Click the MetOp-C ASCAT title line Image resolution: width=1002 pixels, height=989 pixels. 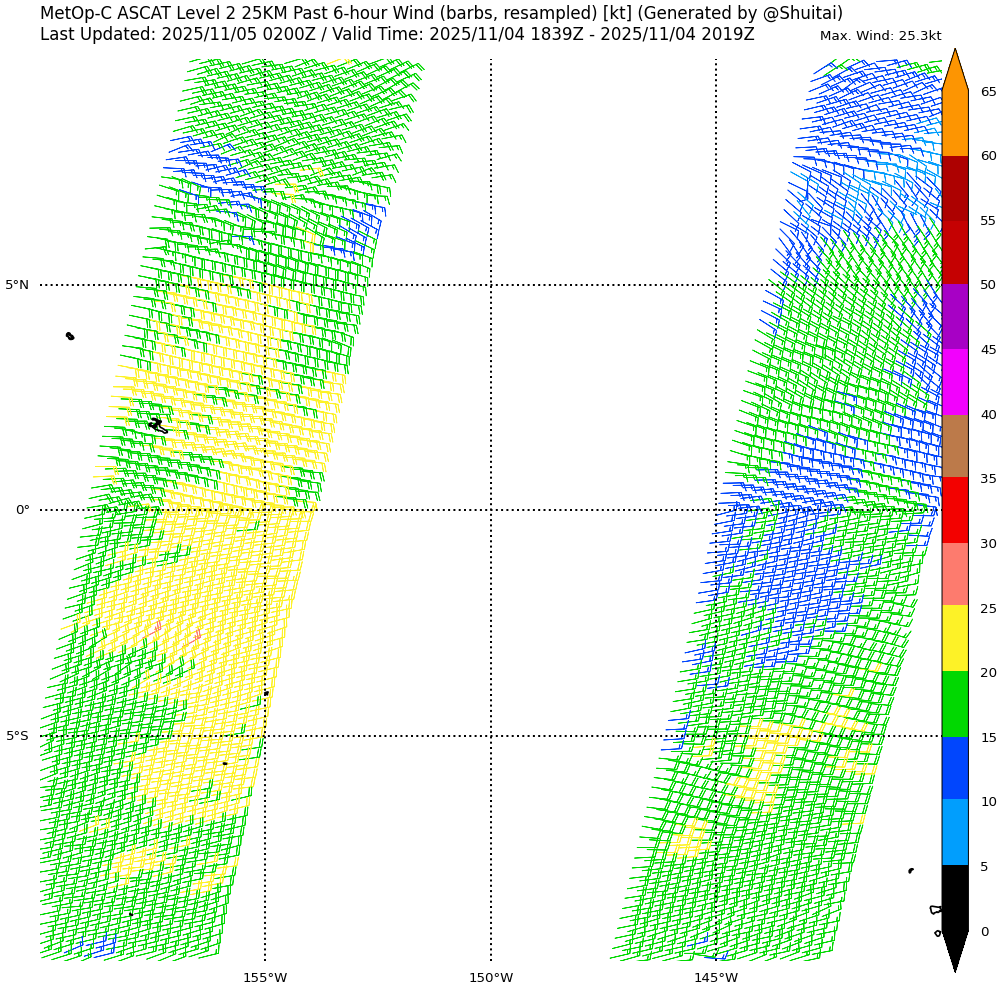(441, 13)
